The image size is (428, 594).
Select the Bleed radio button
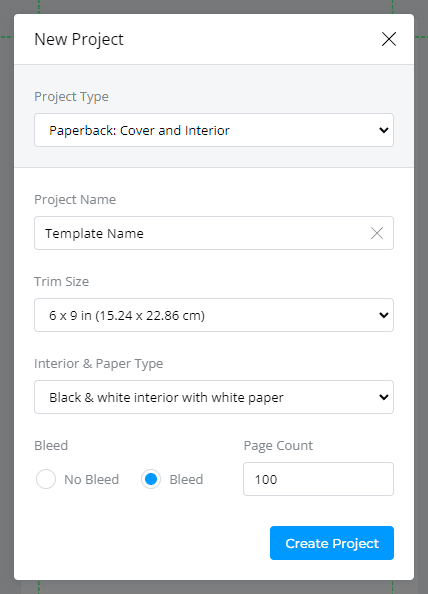(151, 479)
